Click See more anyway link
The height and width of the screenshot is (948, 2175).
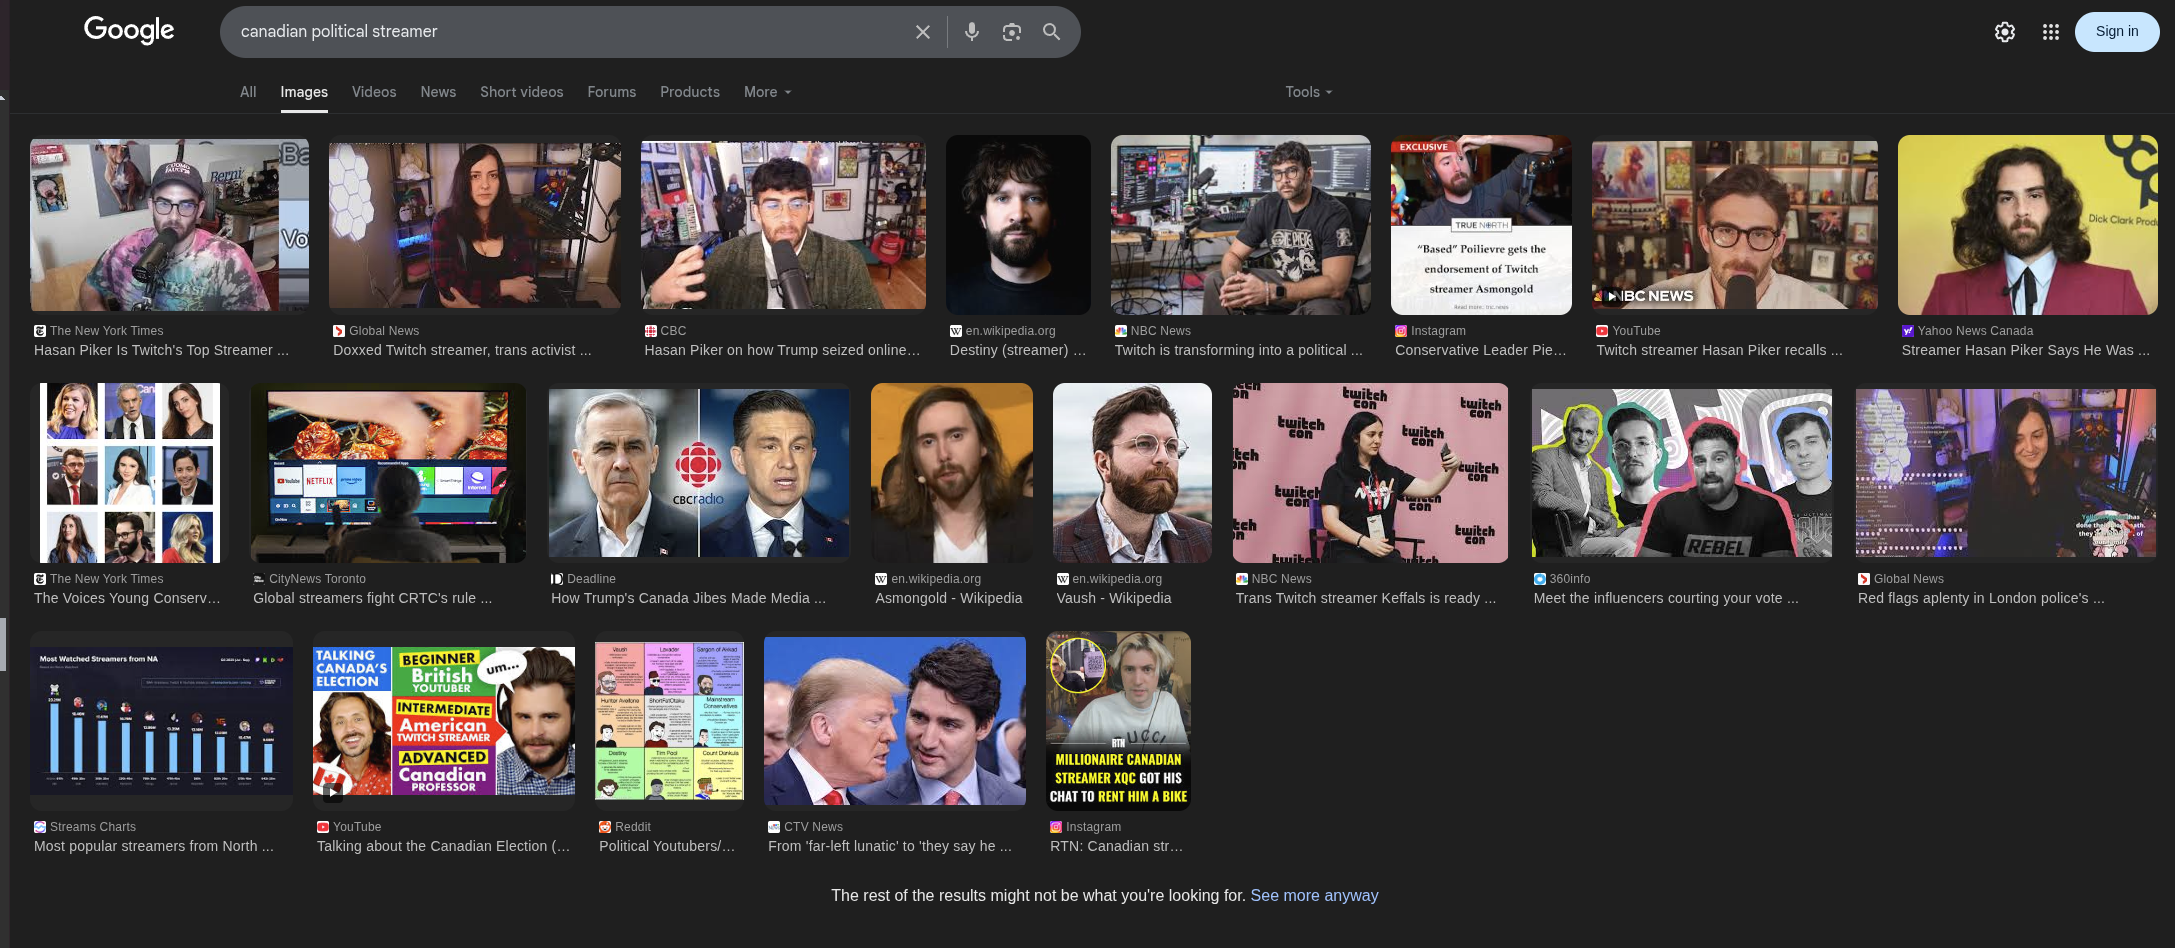click(x=1314, y=896)
